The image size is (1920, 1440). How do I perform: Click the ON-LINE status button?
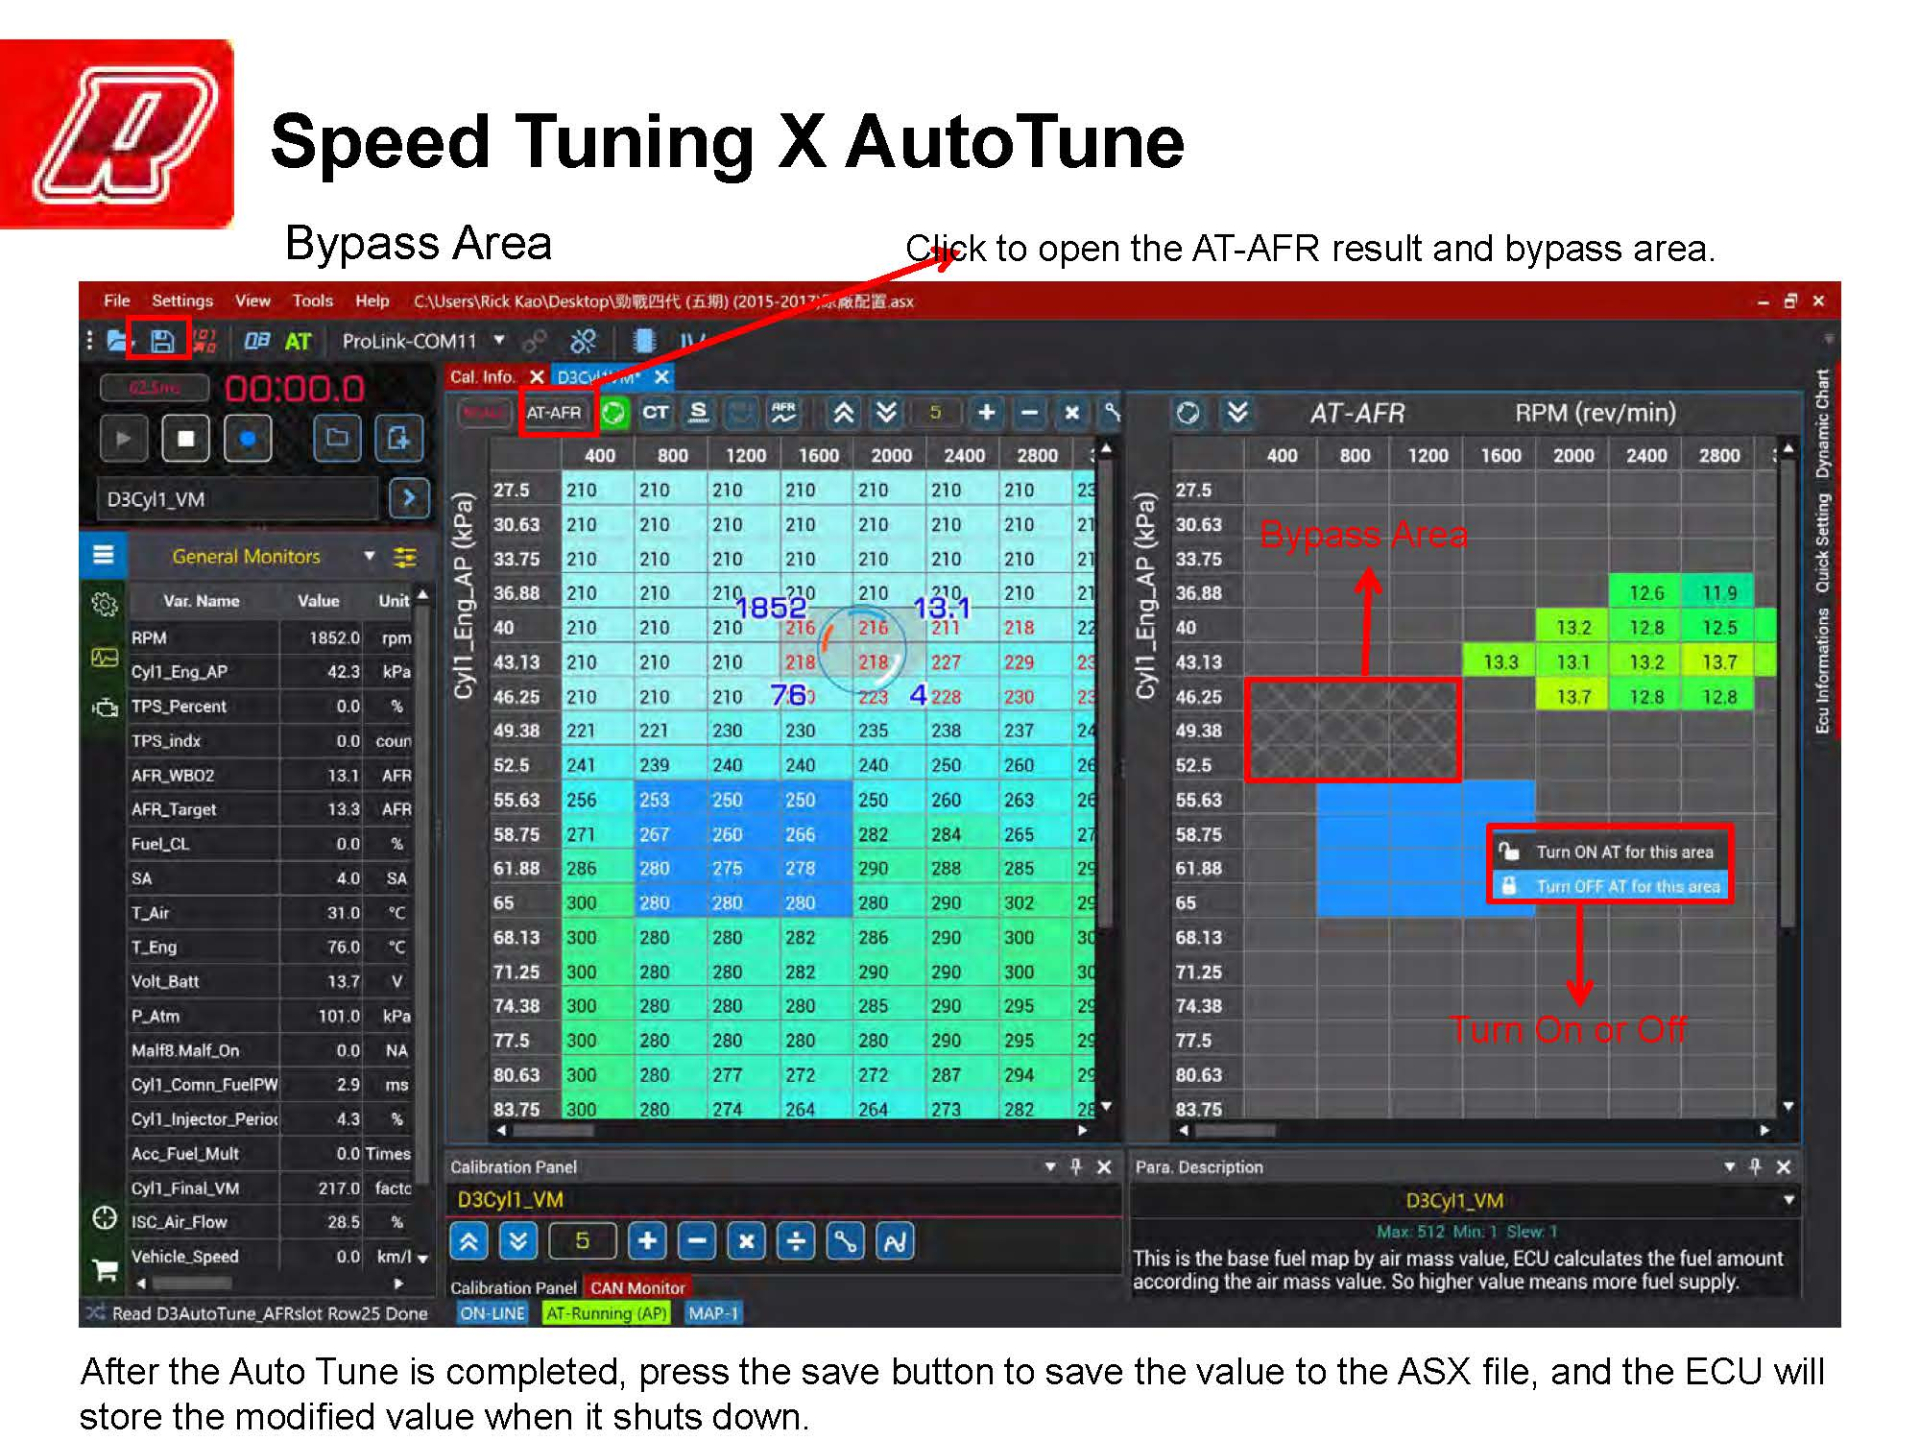coord(492,1313)
